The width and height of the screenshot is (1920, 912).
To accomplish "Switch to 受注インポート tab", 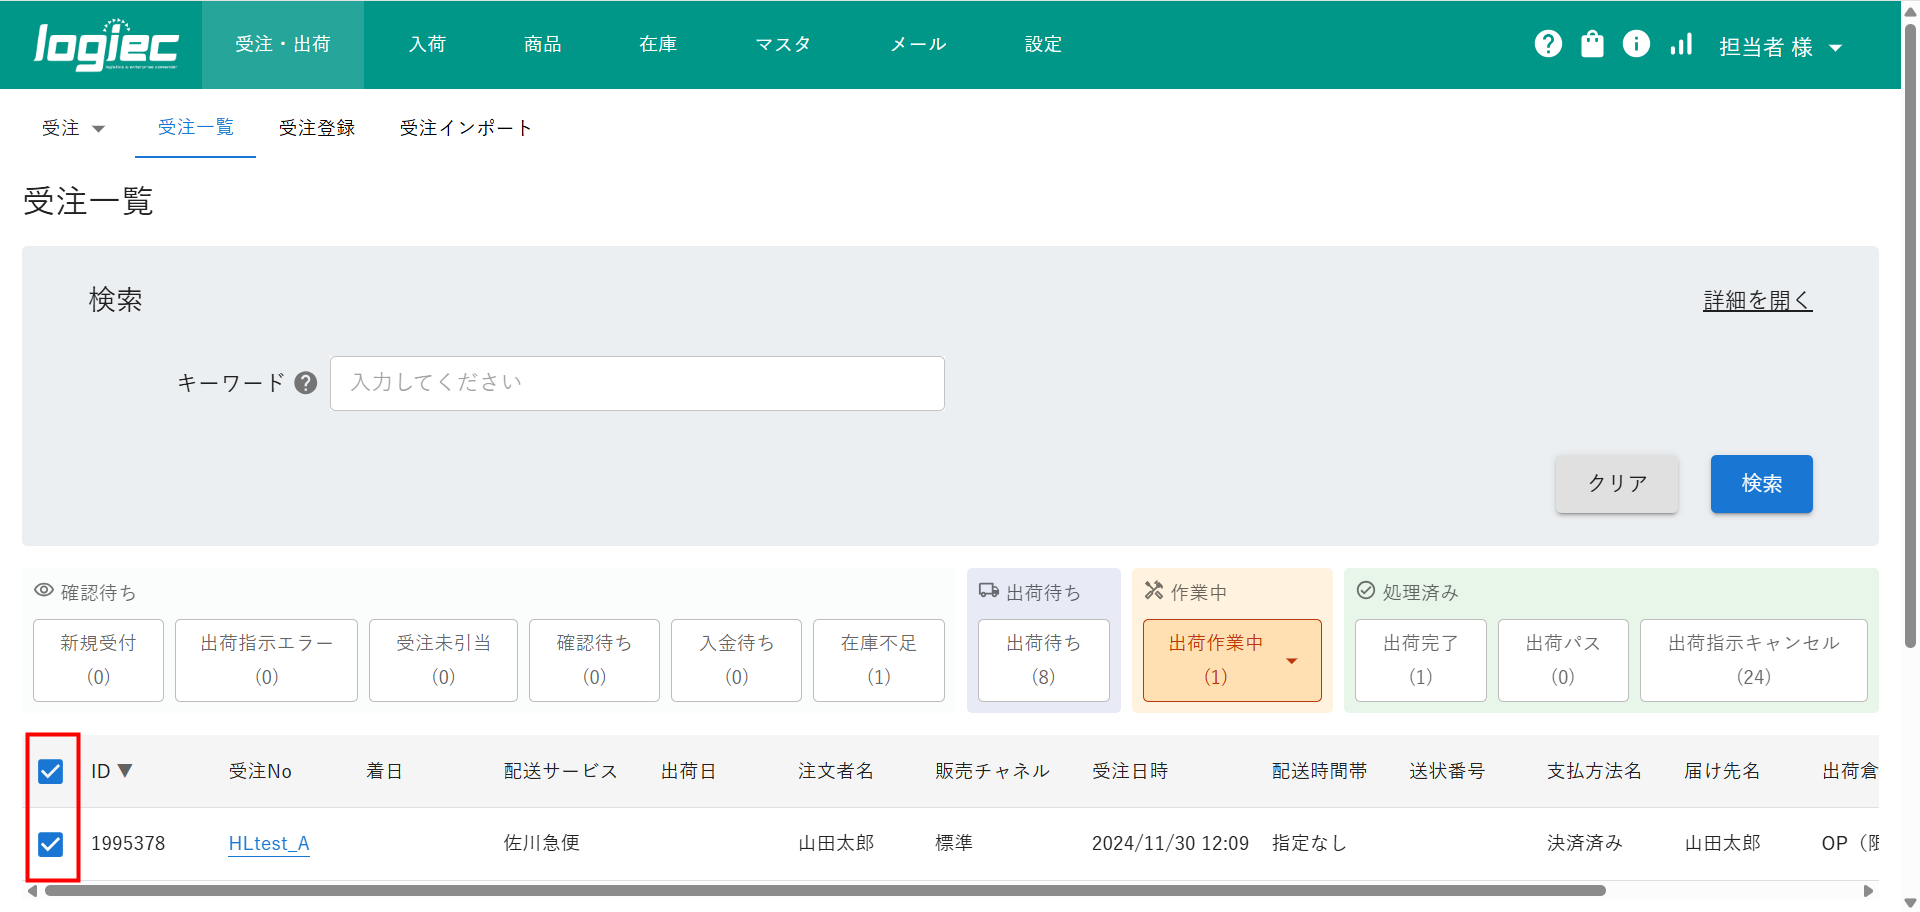I will click(x=465, y=128).
